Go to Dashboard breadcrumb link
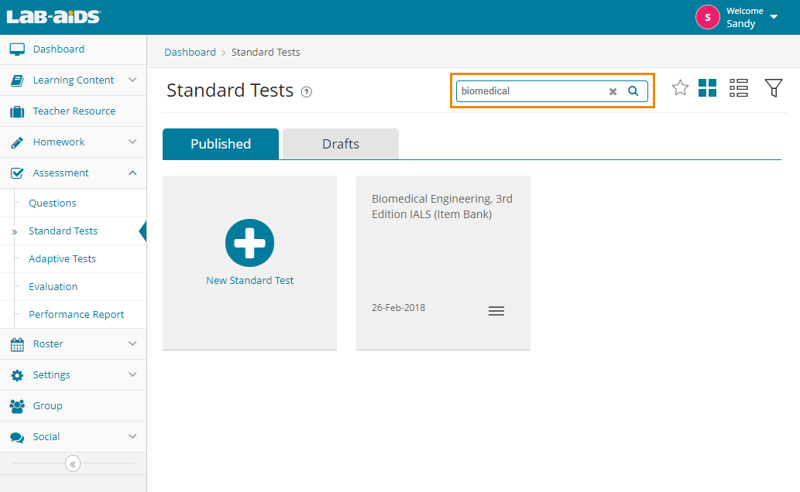The height and width of the screenshot is (492, 800). 190,52
